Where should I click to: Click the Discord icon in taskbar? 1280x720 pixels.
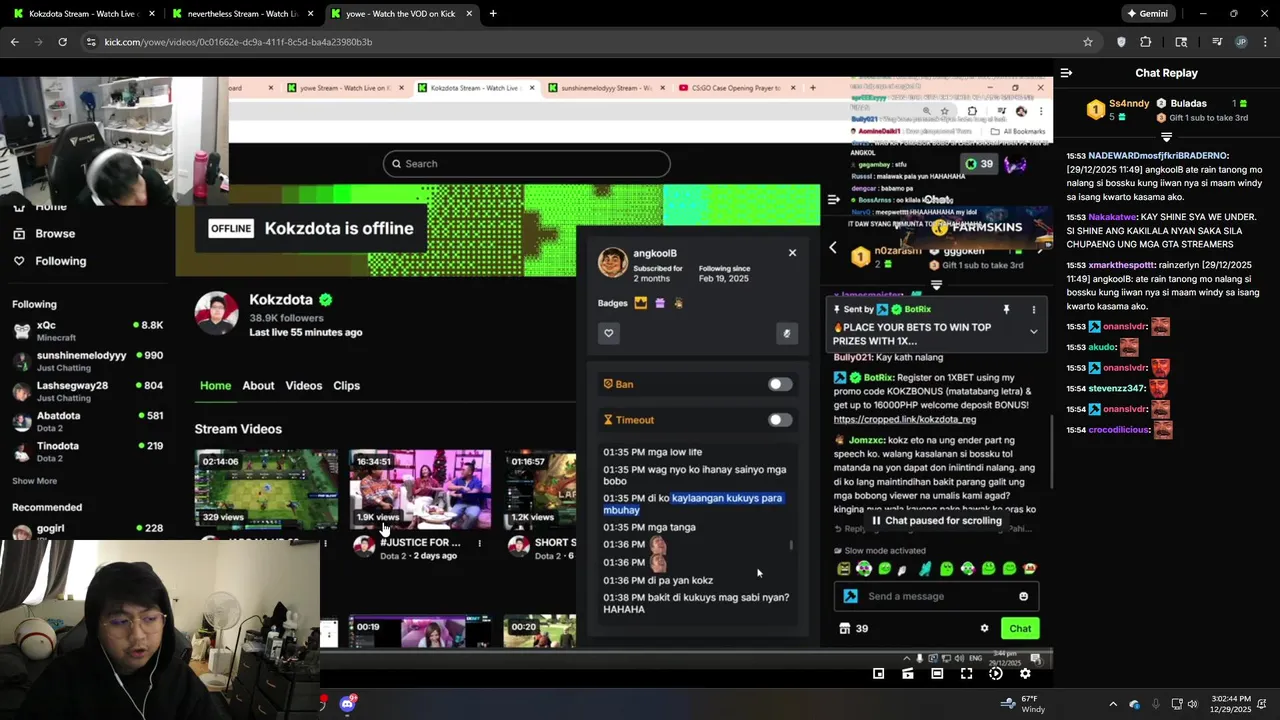[347, 704]
